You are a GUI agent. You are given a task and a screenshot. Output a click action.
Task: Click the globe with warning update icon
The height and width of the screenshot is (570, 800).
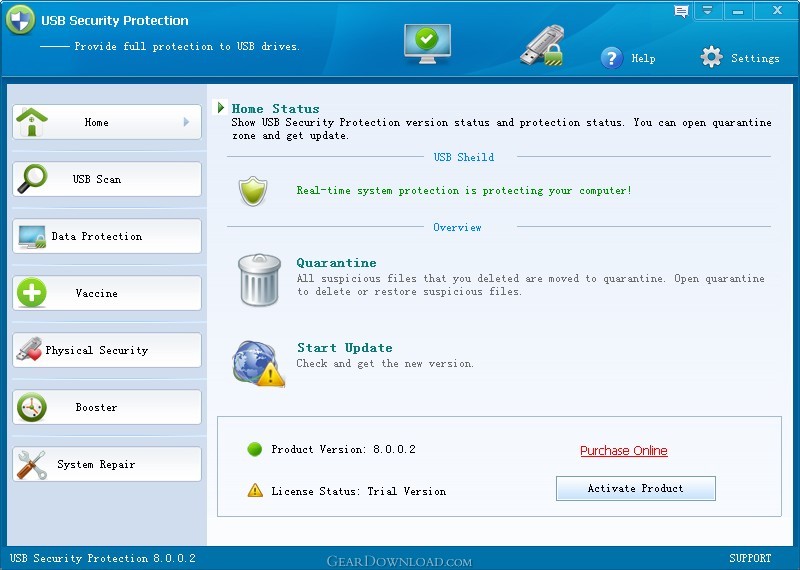point(258,364)
